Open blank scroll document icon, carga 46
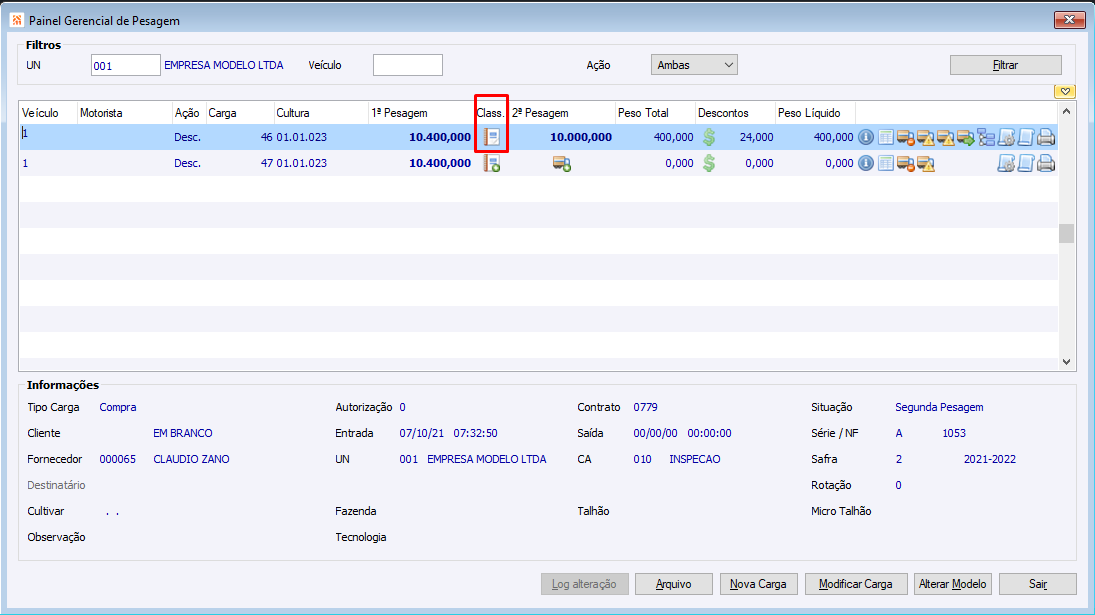Image resolution: width=1095 pixels, height=615 pixels. coord(1026,138)
